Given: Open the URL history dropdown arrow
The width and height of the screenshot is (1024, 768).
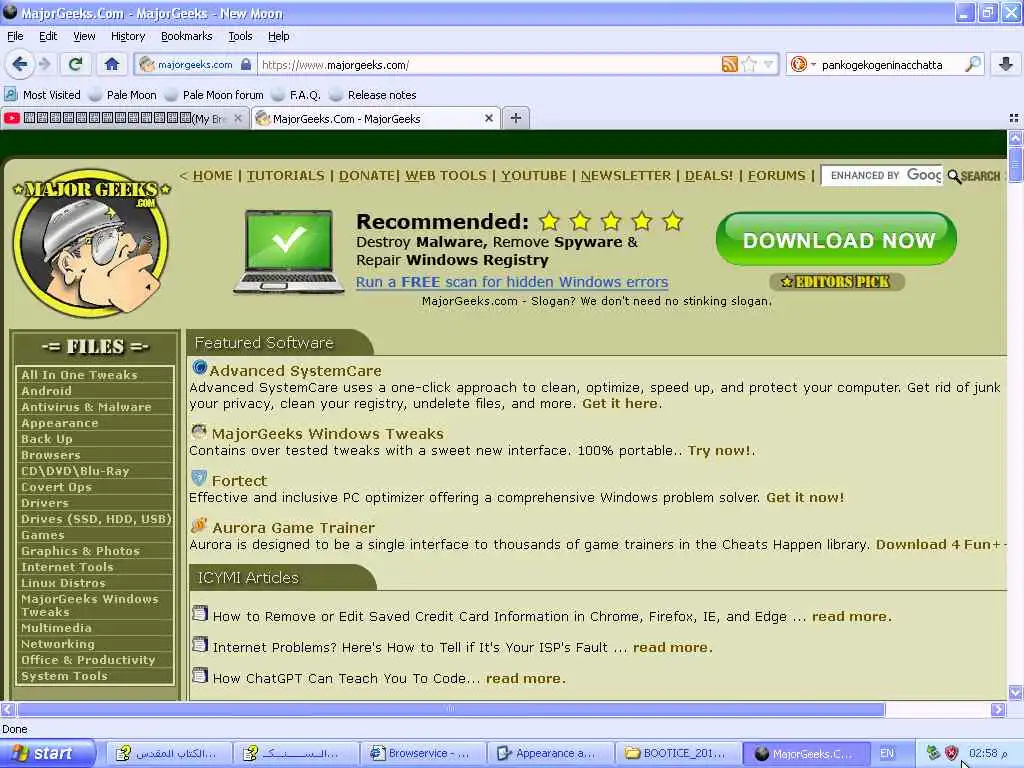Looking at the screenshot, I should [x=769, y=64].
